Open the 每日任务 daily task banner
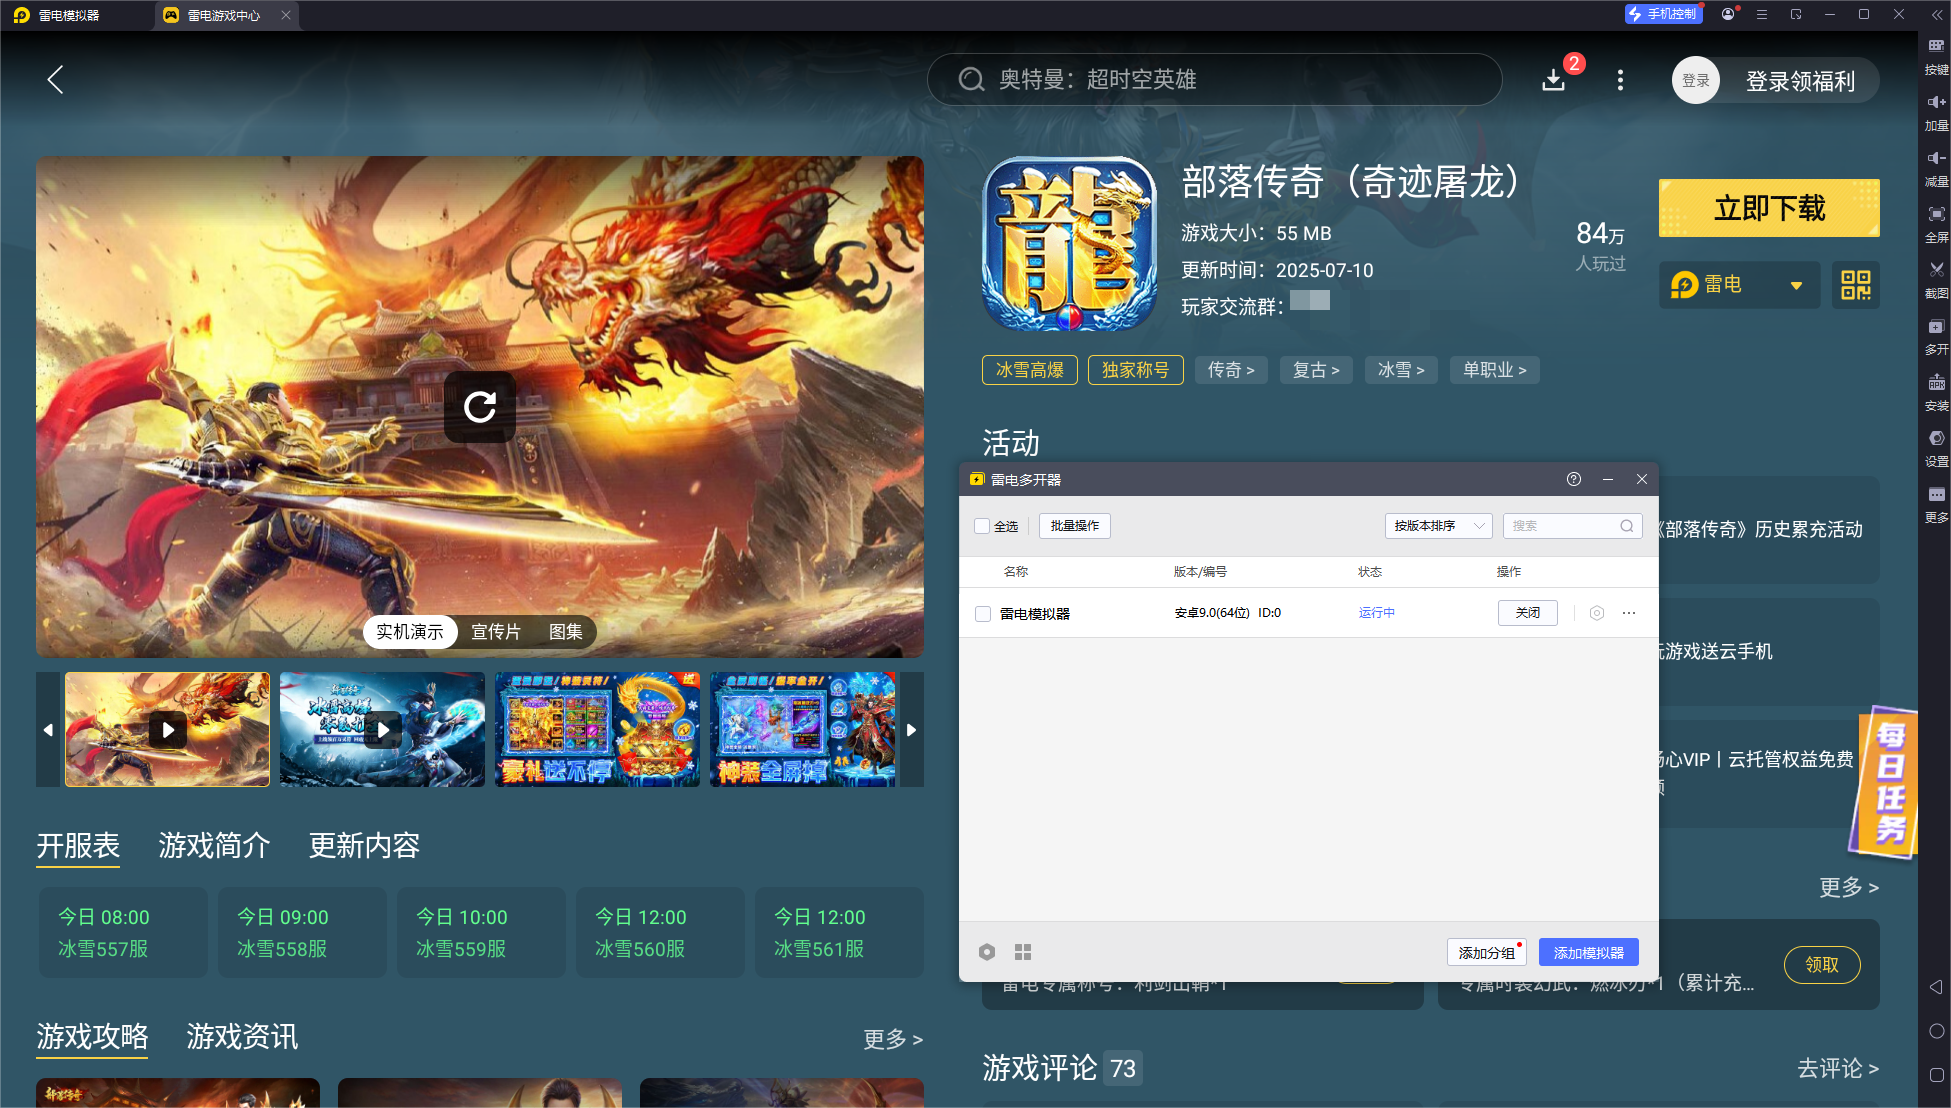1951x1108 pixels. [1882, 783]
